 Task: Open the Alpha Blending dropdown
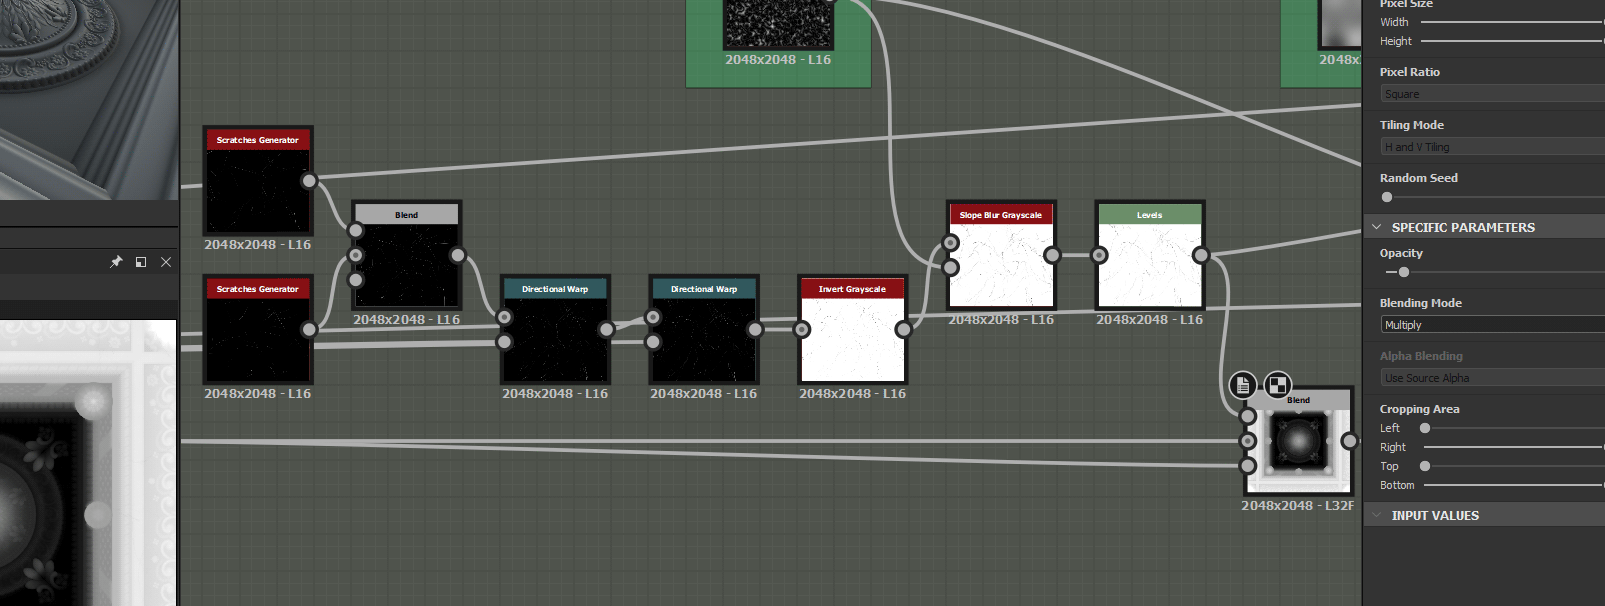1493,378
